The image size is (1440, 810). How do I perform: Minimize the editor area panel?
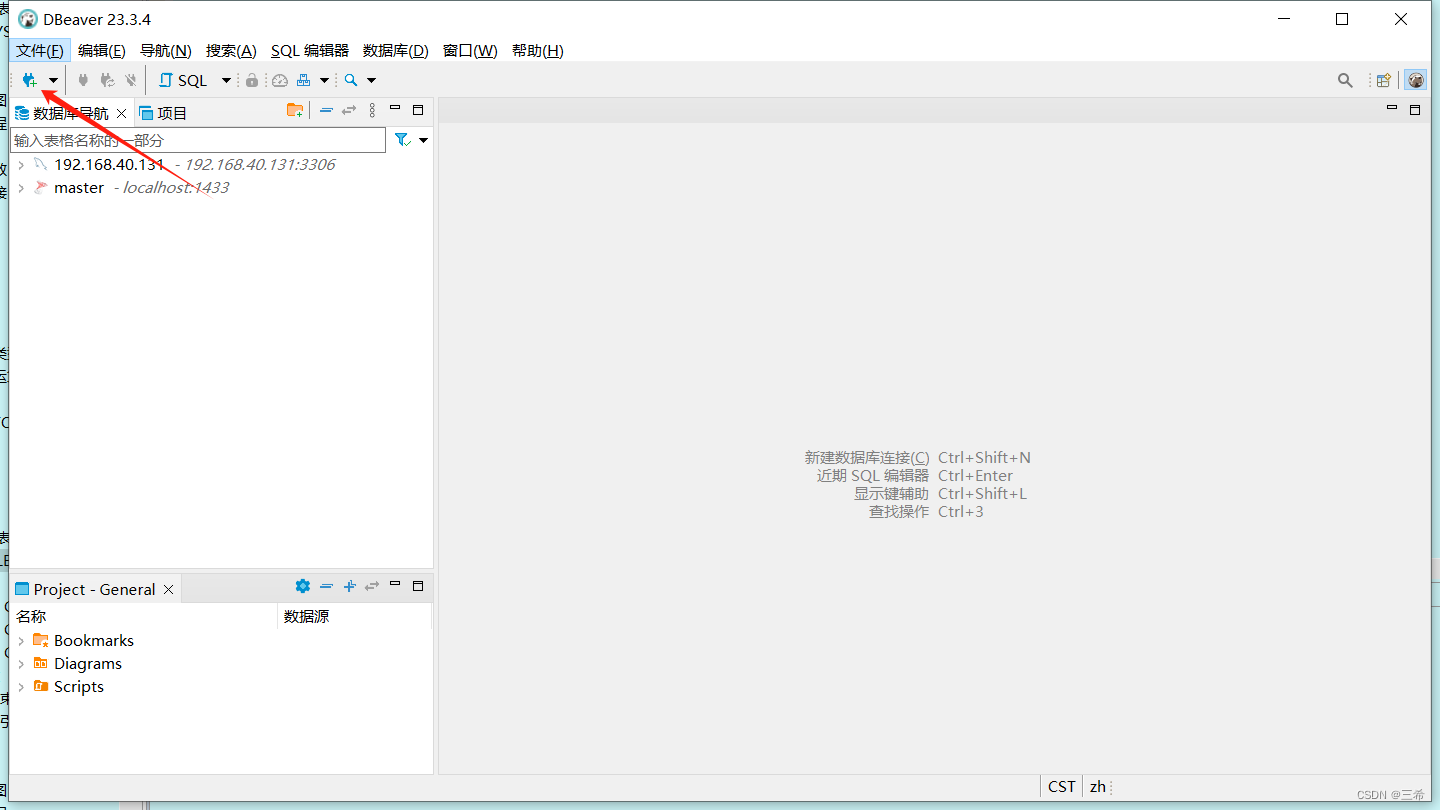pos(1392,108)
